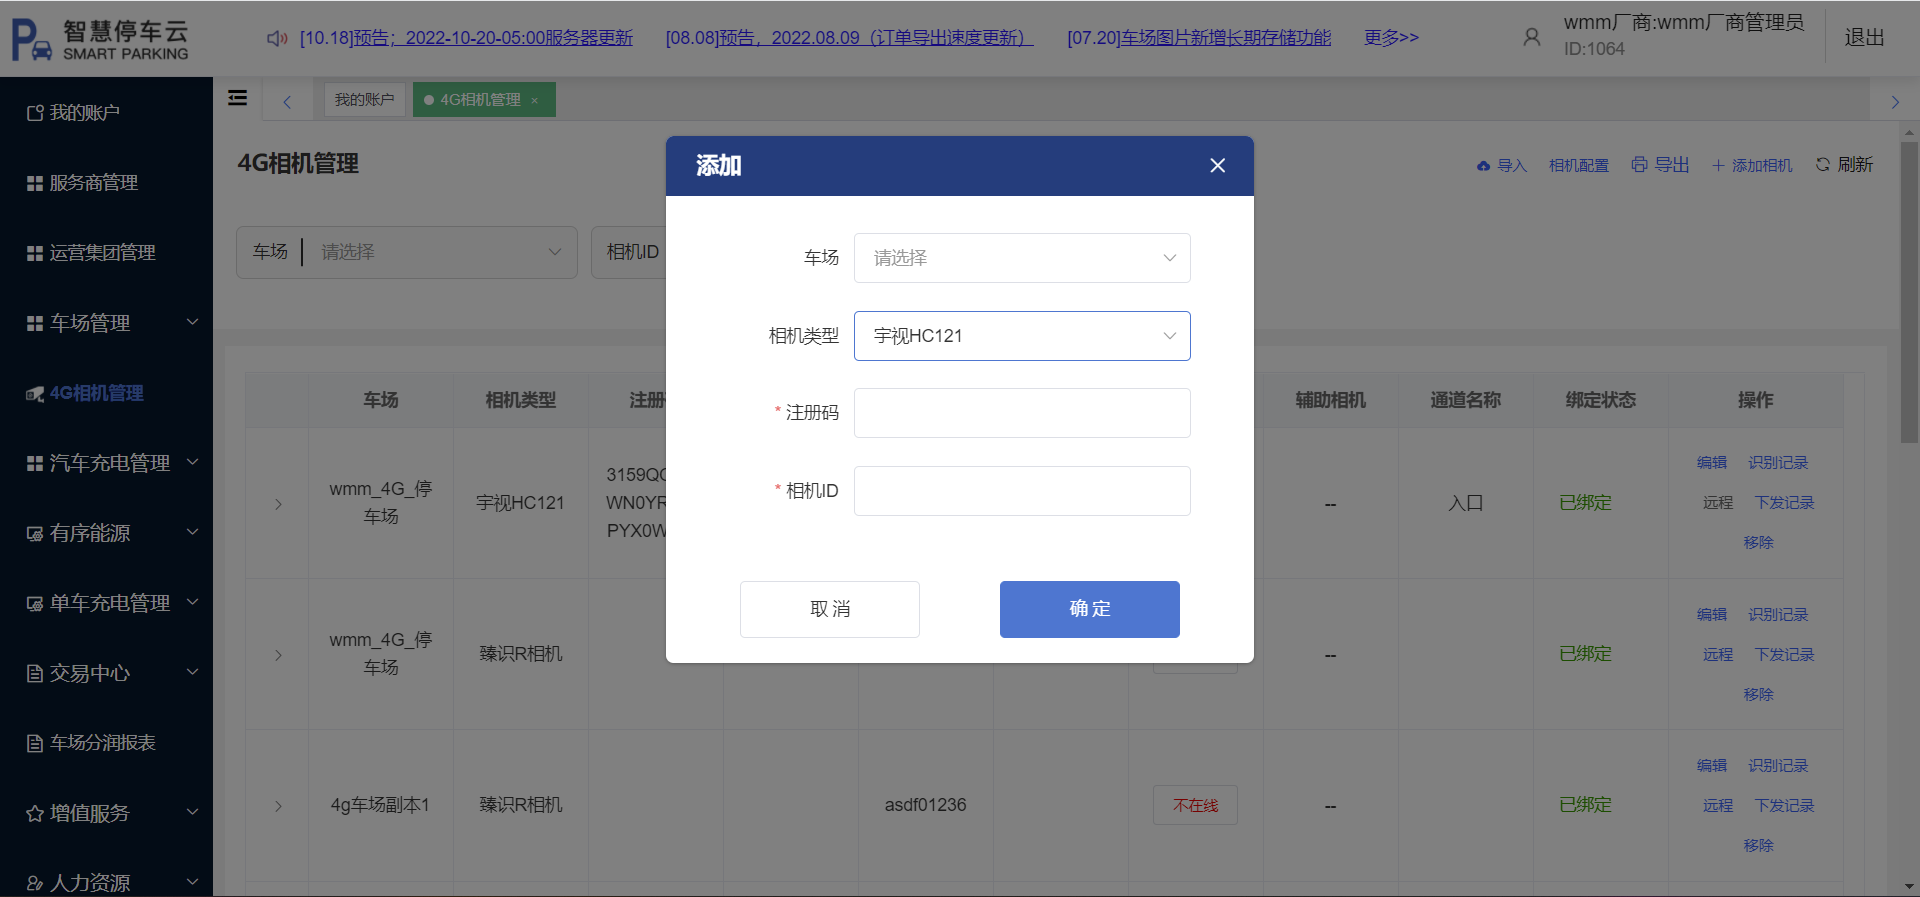This screenshot has width=1920, height=897.
Task: Expand 车场管理 sidebar menu
Action: 106,322
